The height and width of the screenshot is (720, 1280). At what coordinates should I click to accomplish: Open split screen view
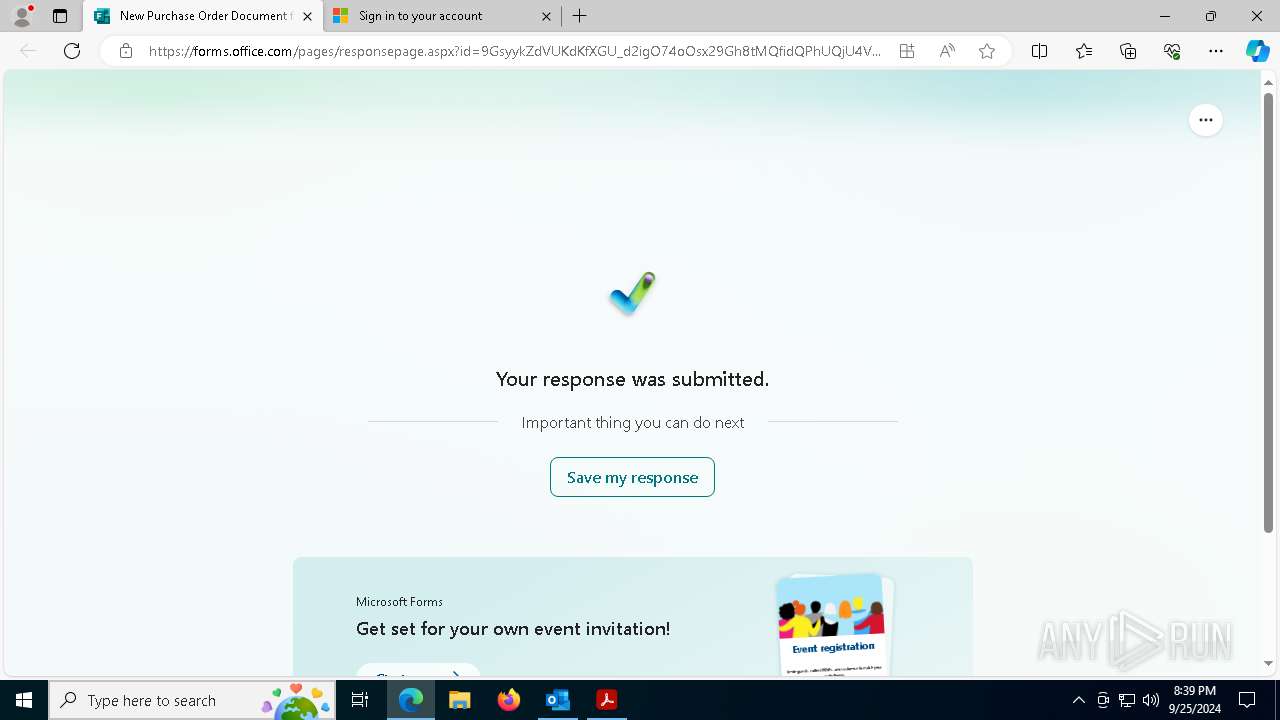[x=1040, y=51]
